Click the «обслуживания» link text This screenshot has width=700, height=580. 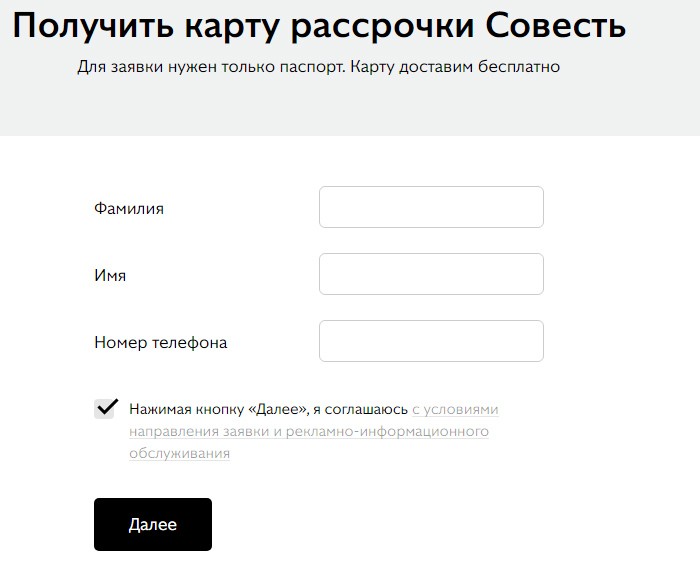(x=179, y=453)
